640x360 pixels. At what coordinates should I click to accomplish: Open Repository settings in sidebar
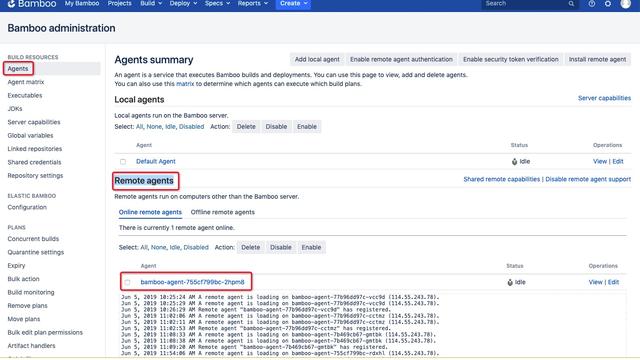tap(35, 176)
